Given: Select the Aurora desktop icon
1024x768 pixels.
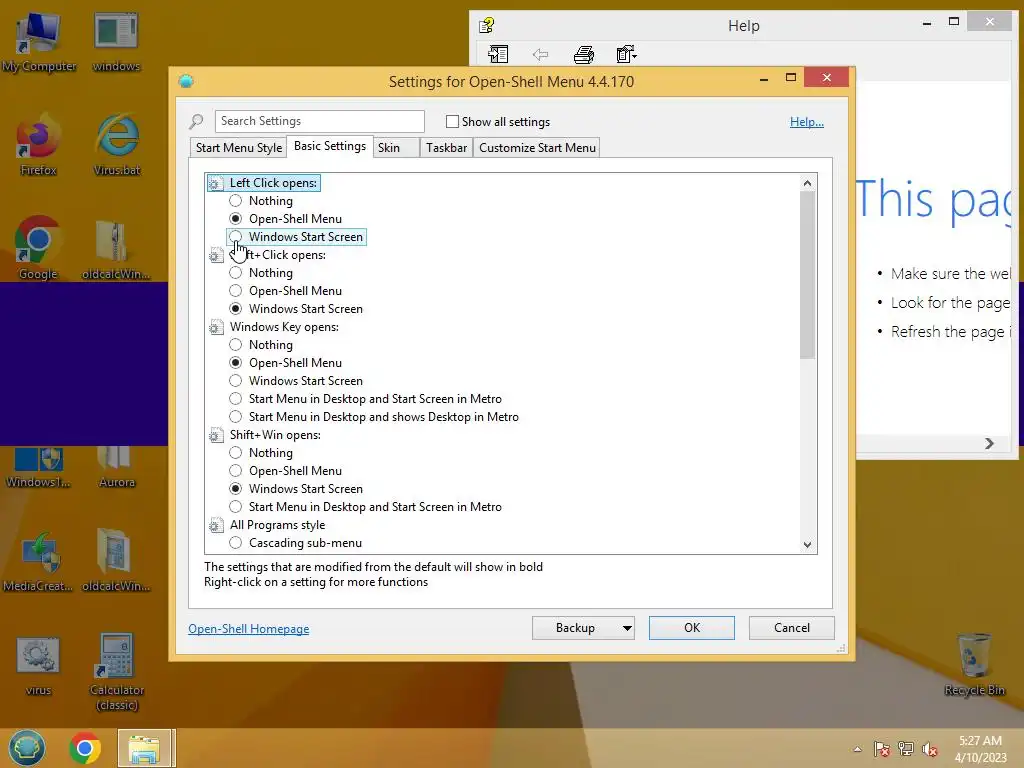Looking at the screenshot, I should [x=116, y=467].
